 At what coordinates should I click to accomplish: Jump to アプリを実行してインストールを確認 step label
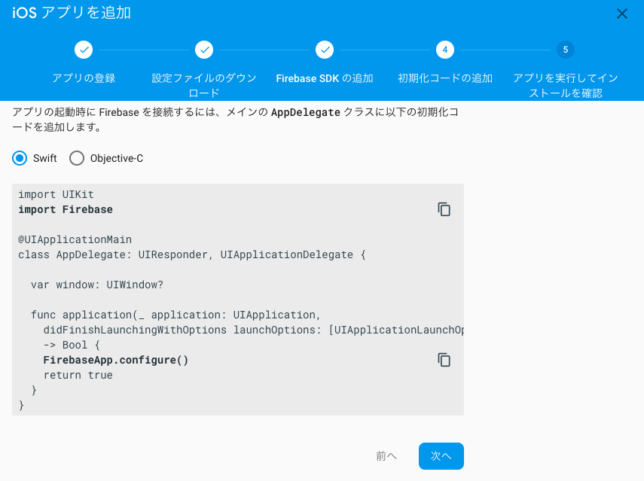566,85
